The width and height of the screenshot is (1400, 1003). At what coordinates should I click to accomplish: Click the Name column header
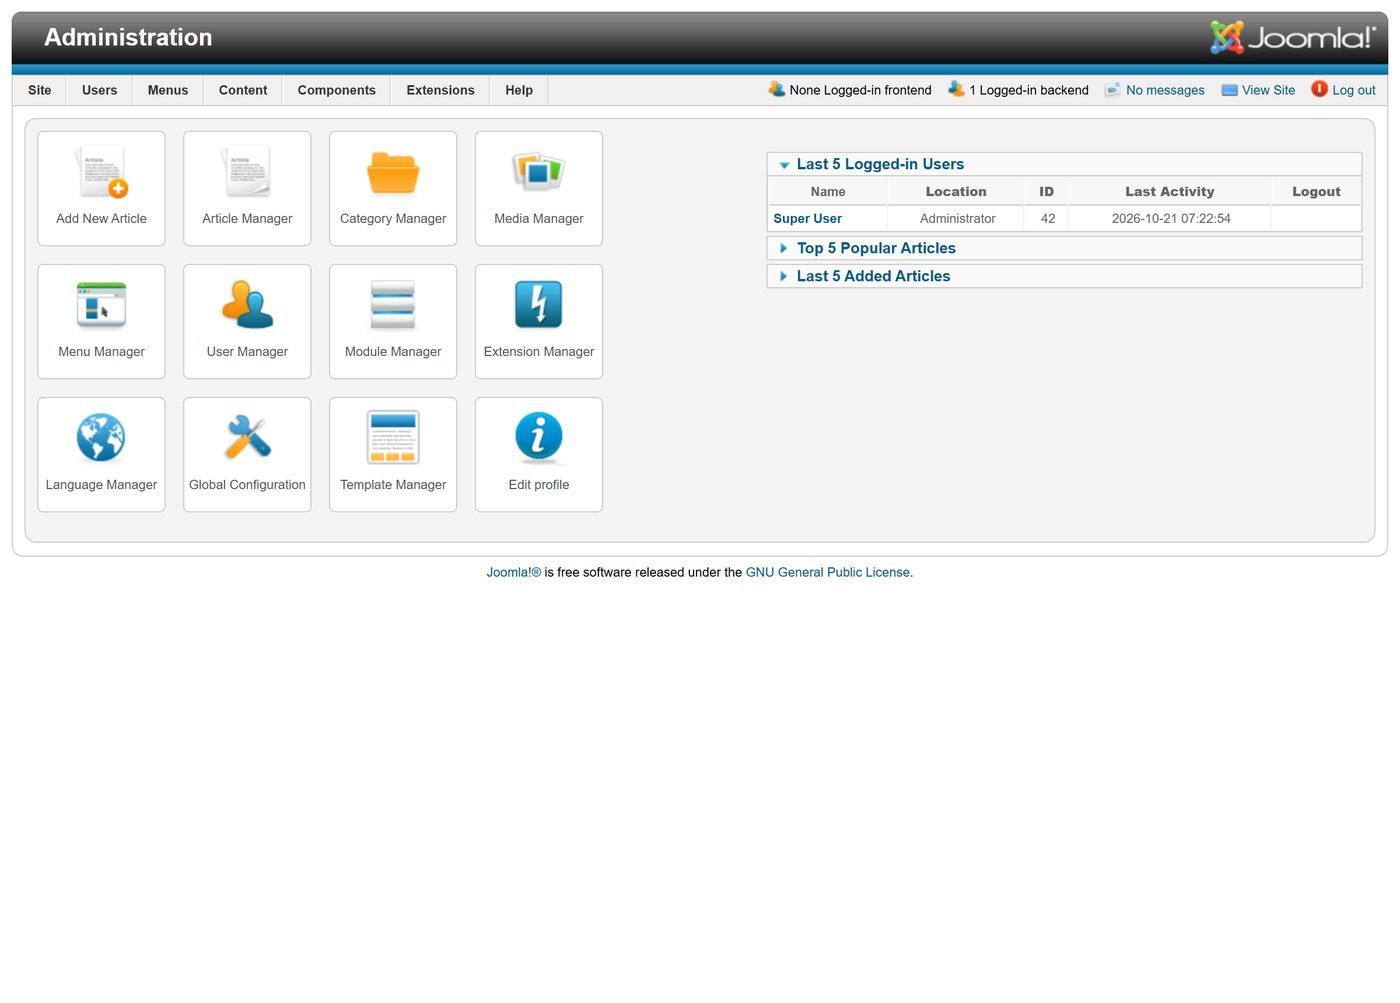[828, 191]
